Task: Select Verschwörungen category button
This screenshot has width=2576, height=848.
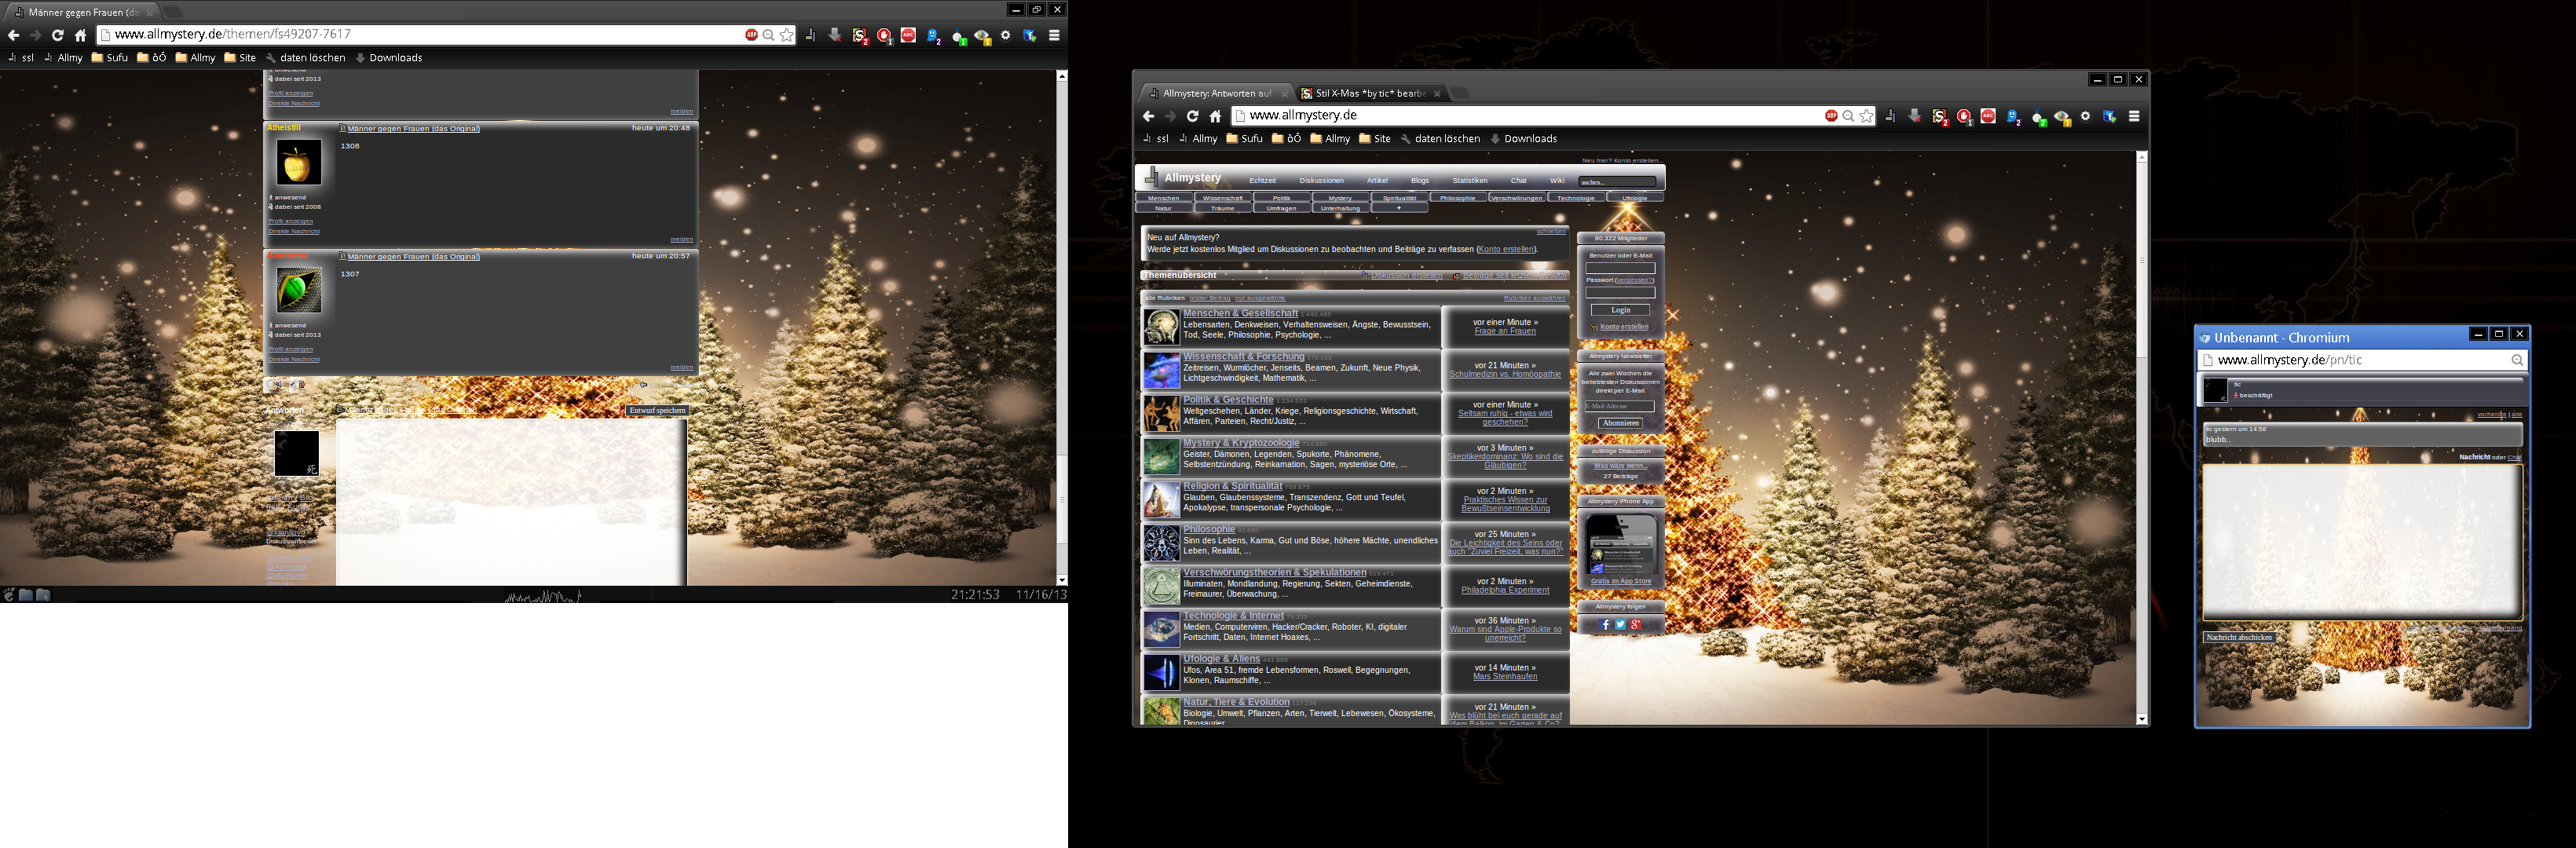Action: 1517,198
